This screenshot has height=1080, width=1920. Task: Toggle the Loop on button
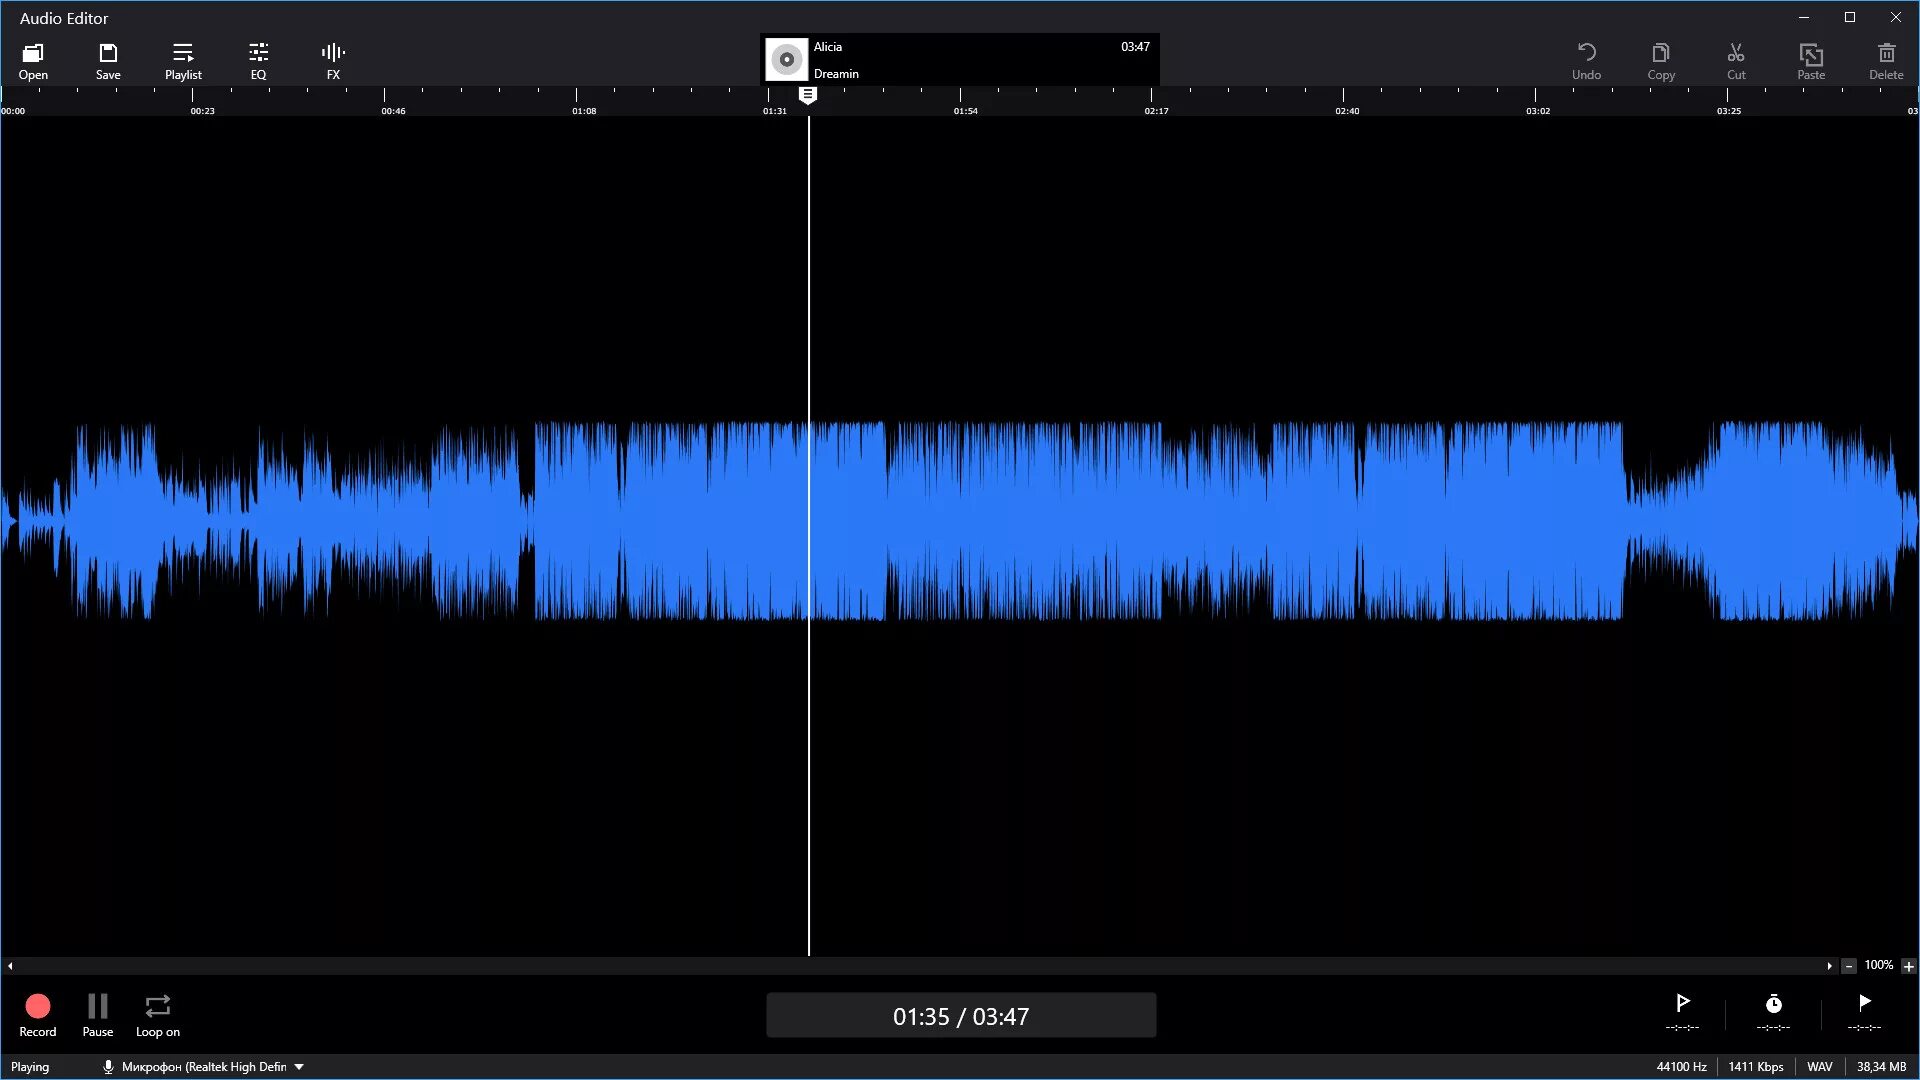click(157, 1005)
